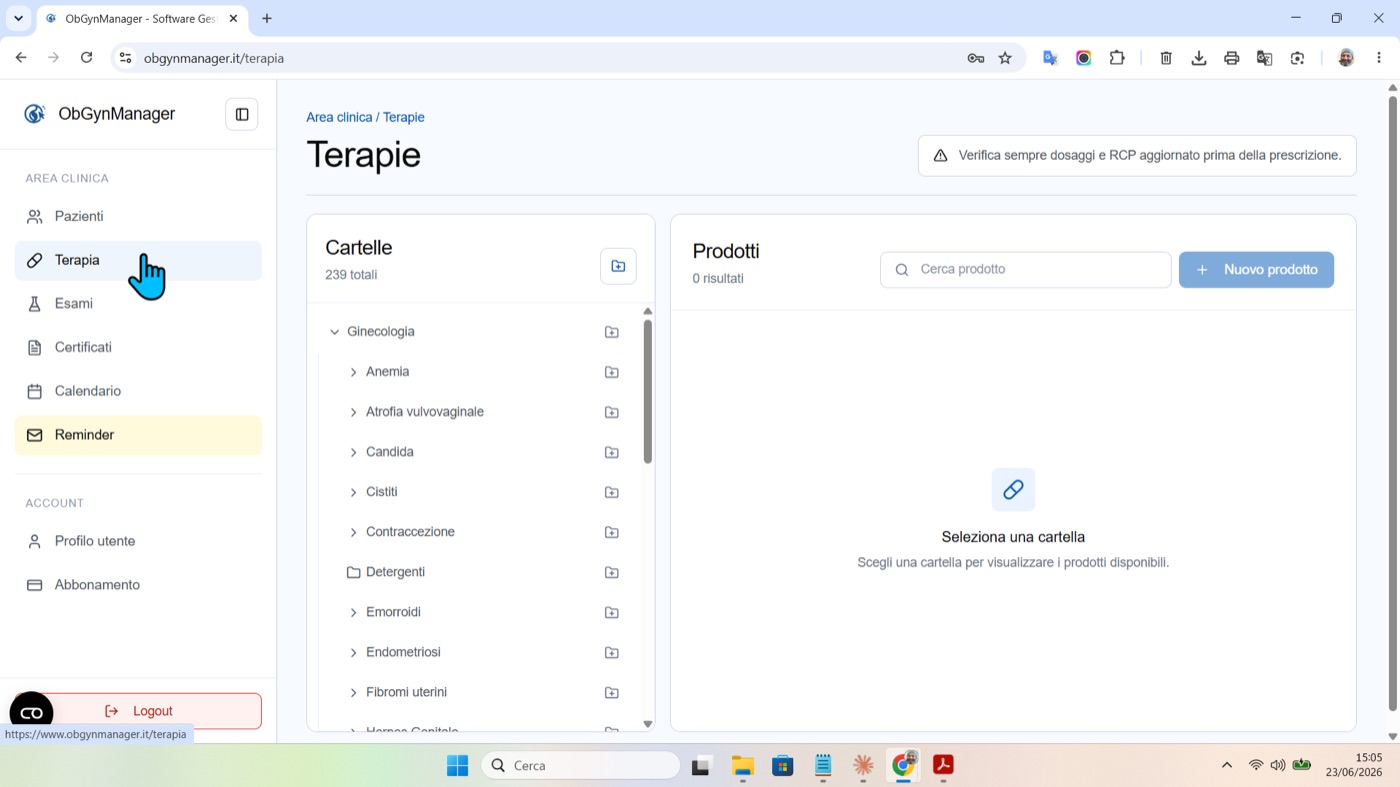
Task: Open File Explorer from the taskbar
Action: 742,765
